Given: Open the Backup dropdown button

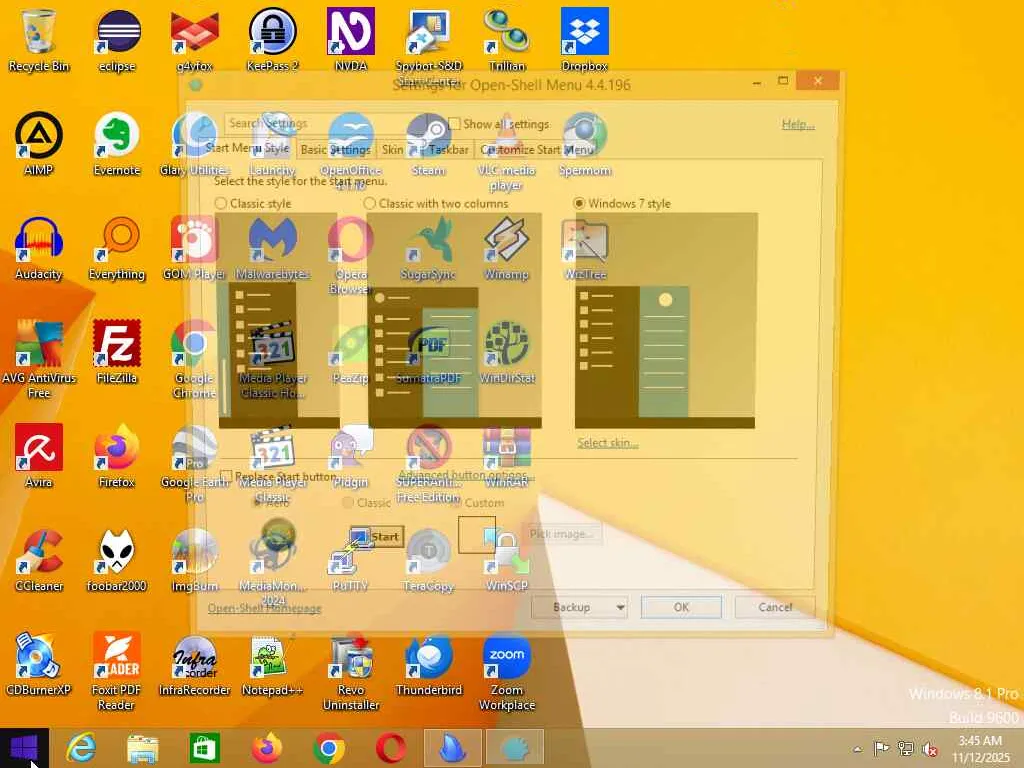Looking at the screenshot, I should (581, 607).
